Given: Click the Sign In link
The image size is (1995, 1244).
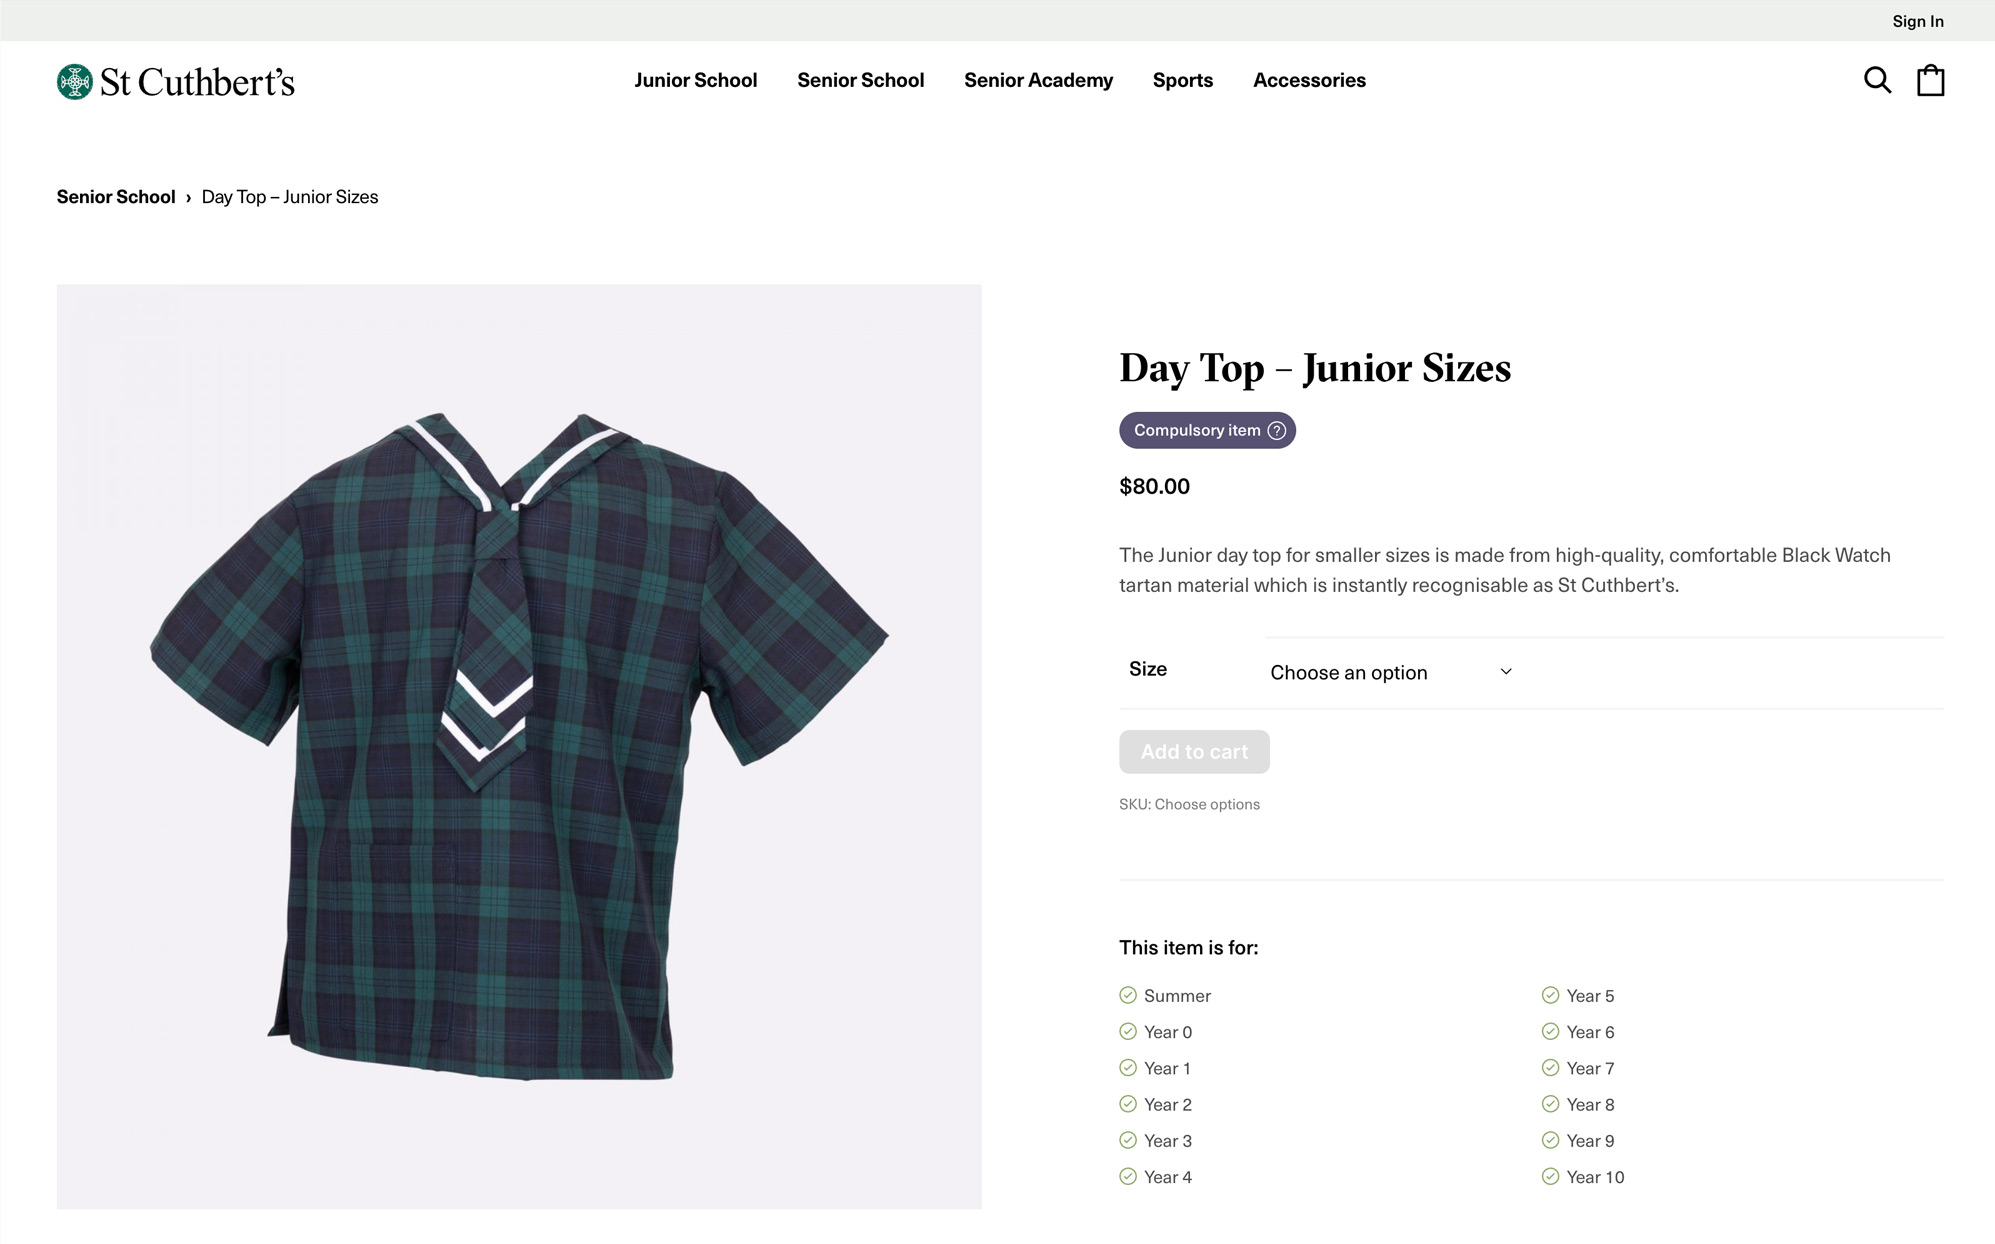Looking at the screenshot, I should (x=1919, y=19).
